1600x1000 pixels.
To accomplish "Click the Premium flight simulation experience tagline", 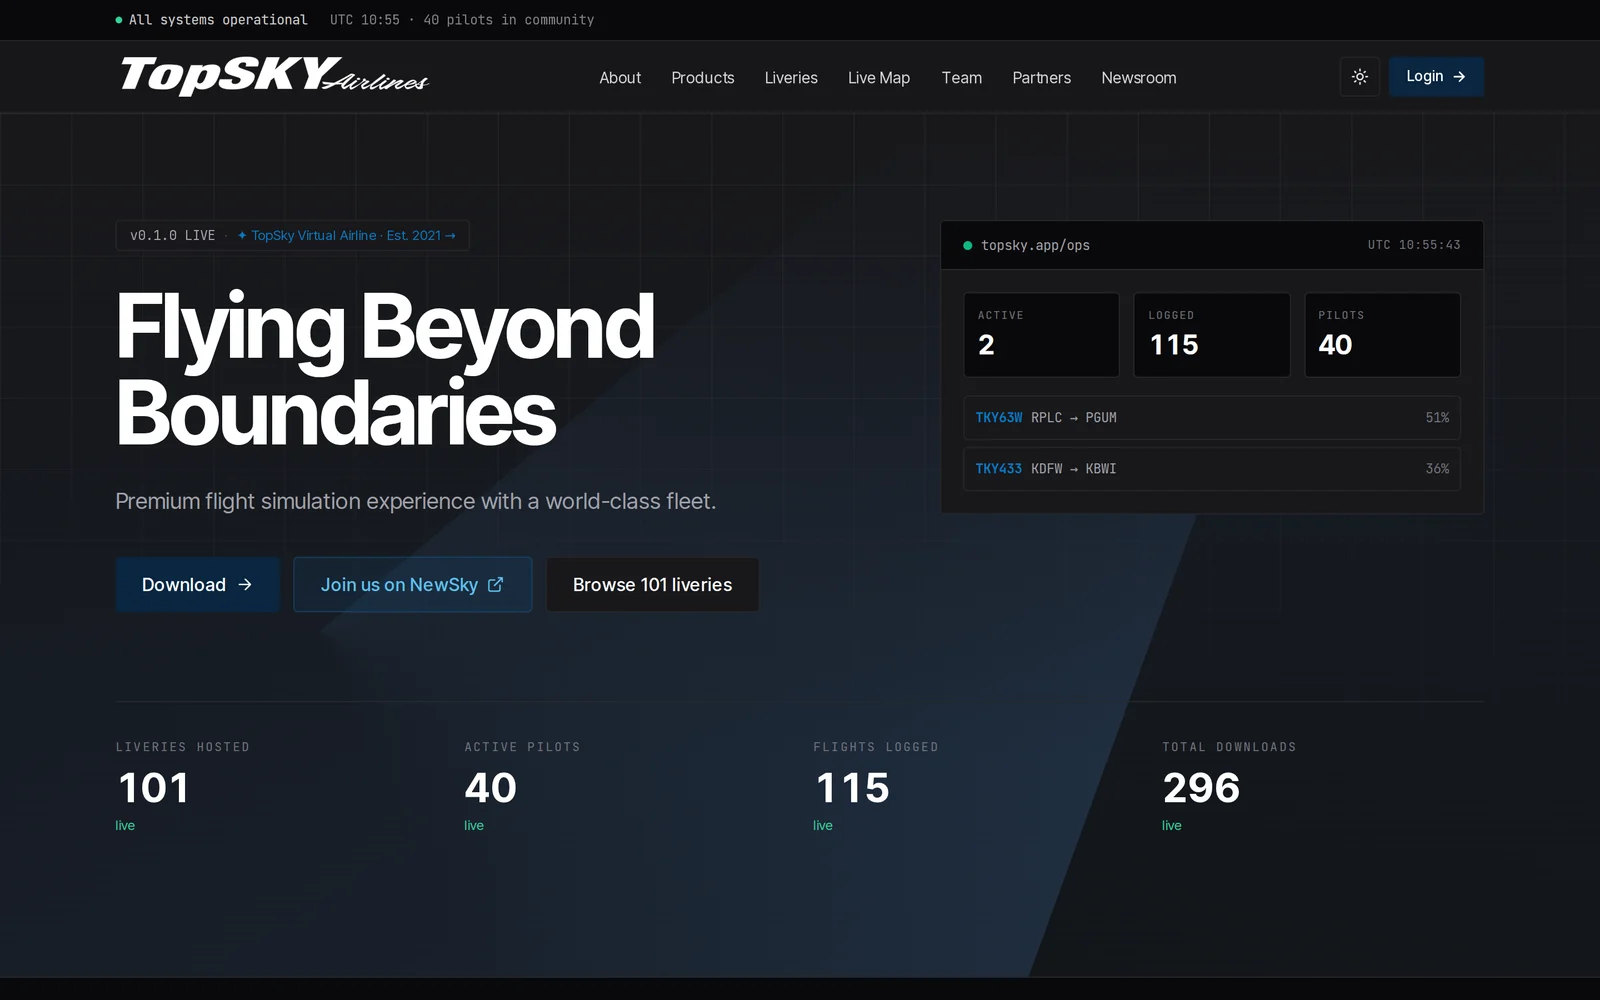I will 416,501.
